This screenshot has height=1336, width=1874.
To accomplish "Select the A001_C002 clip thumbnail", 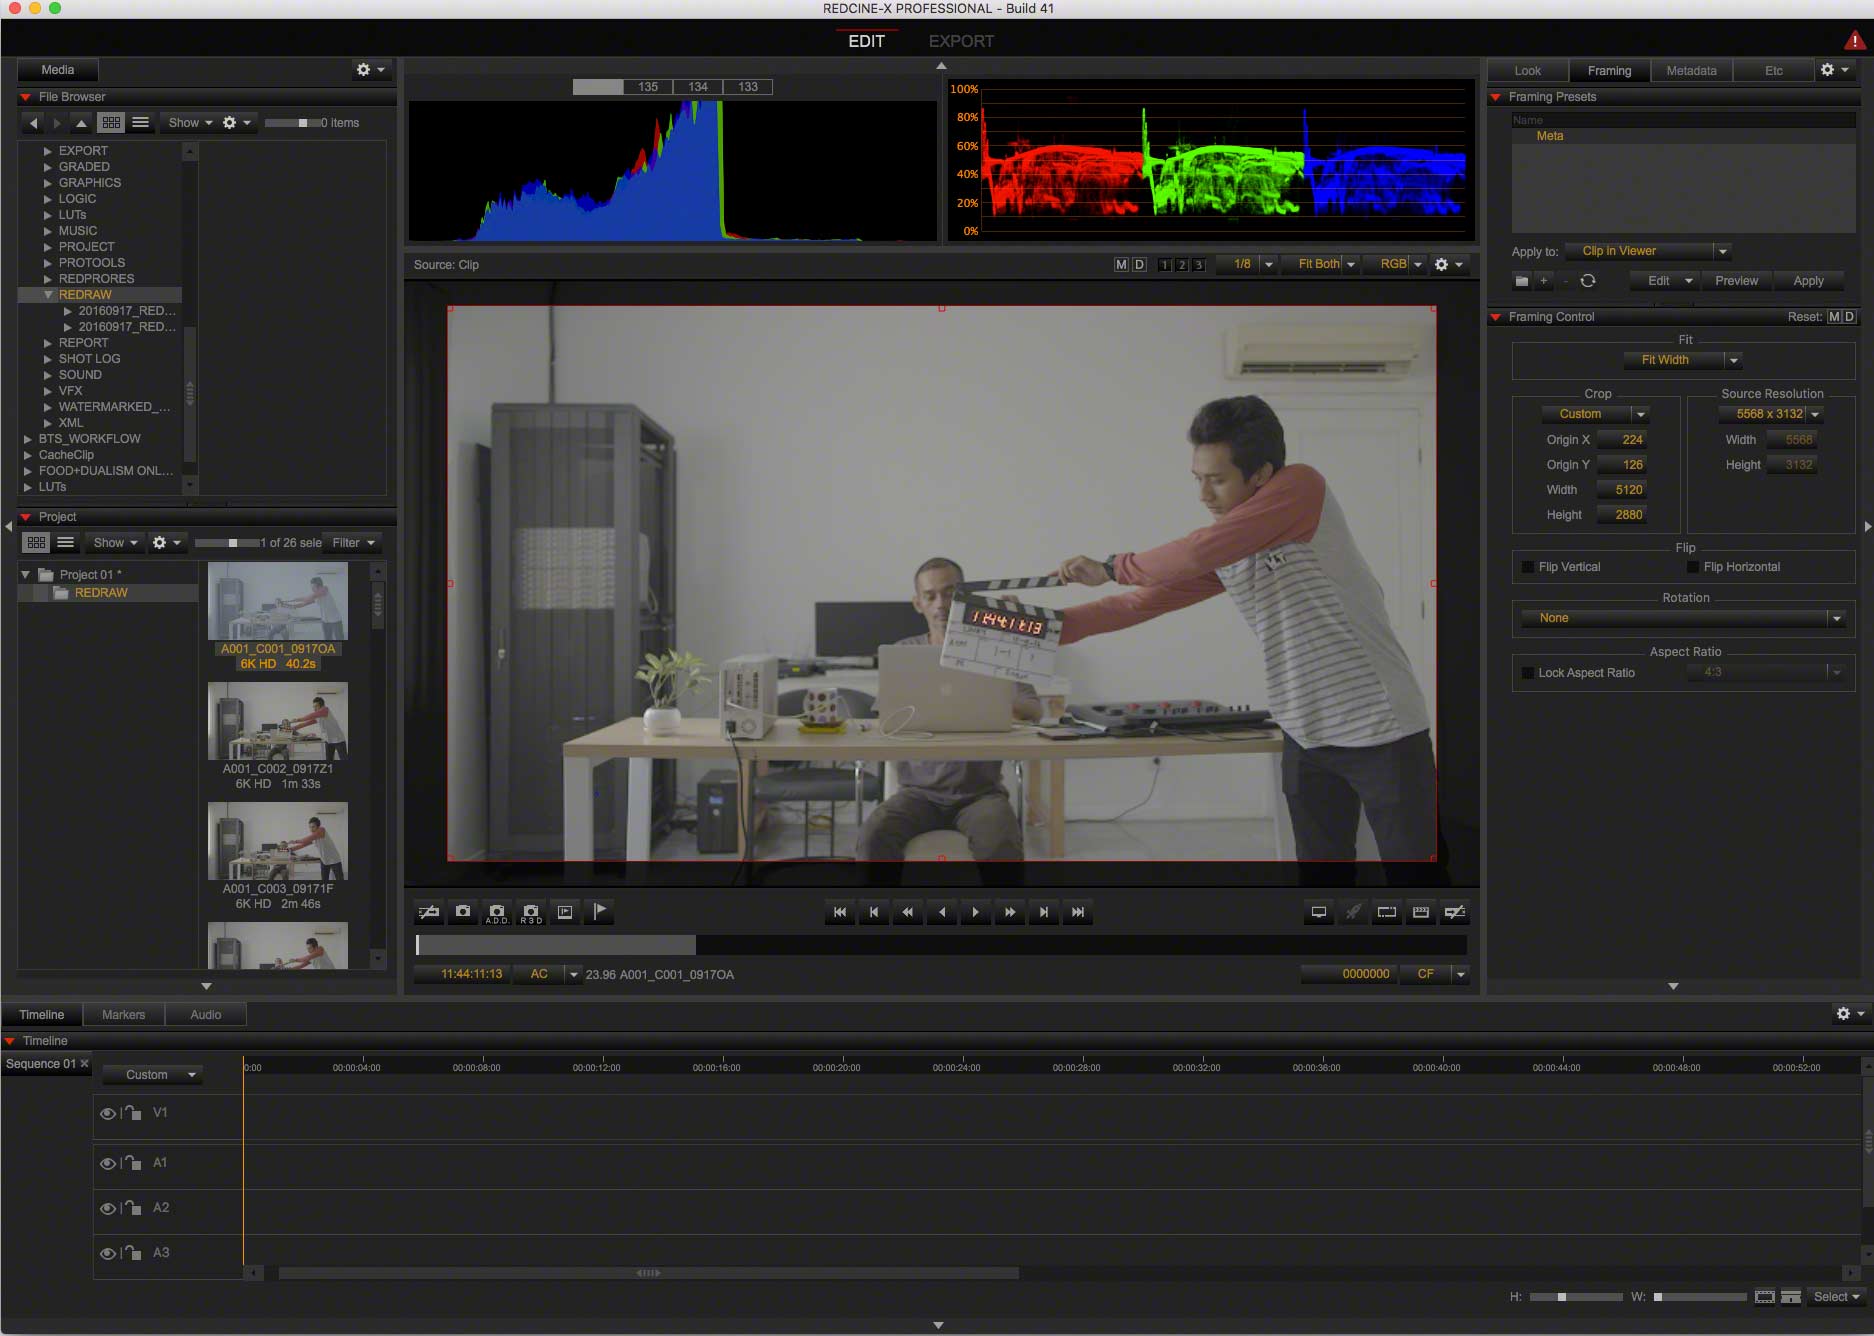I will pyautogui.click(x=278, y=721).
